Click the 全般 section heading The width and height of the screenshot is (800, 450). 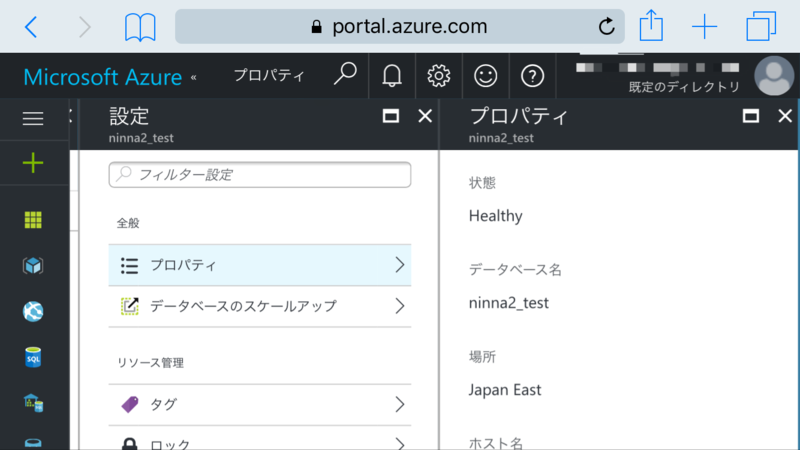(128, 223)
